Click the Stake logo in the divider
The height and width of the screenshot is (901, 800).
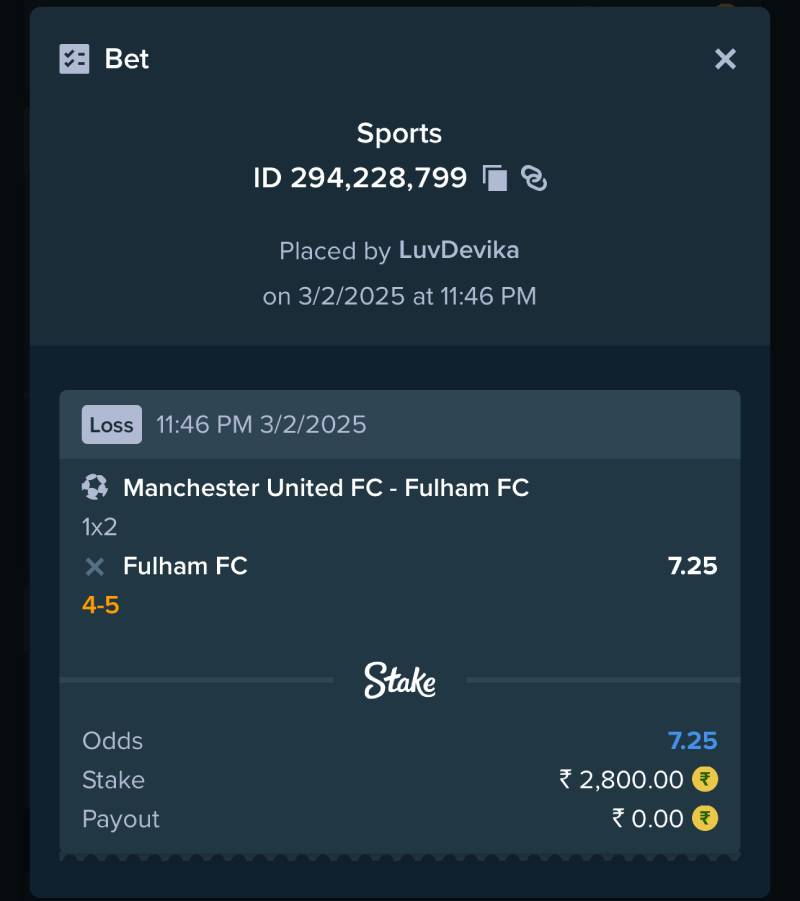[x=399, y=680]
